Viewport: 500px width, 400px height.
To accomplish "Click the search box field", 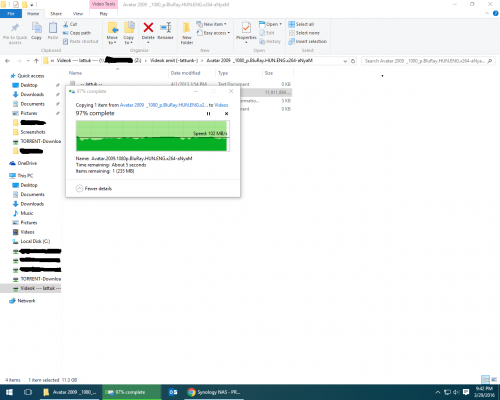I will click(428, 61).
